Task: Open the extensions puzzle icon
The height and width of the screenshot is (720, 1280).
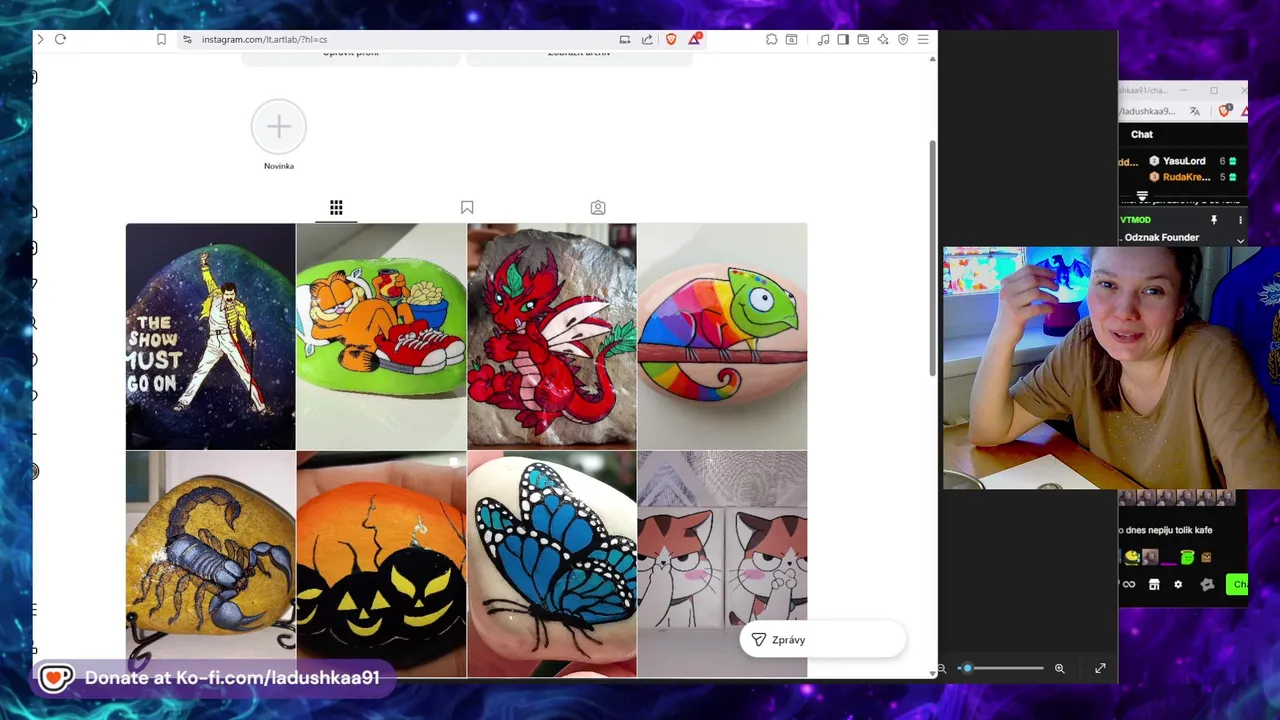Action: tap(772, 39)
